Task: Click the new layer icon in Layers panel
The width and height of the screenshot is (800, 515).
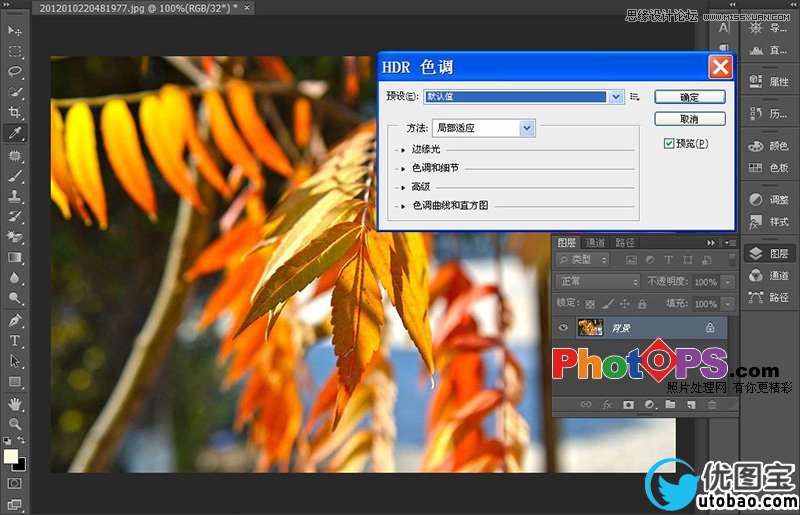Action: [x=691, y=405]
